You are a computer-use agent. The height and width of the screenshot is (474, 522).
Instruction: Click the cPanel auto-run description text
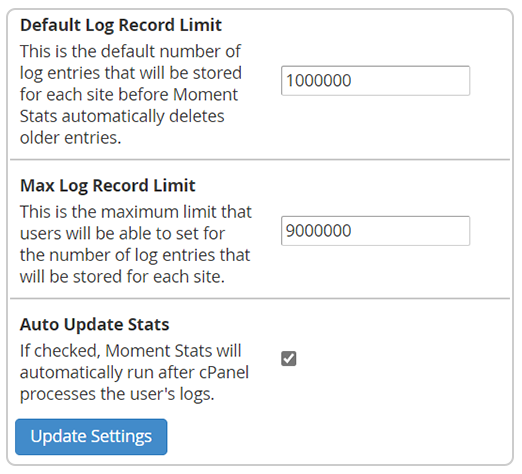[134, 372]
